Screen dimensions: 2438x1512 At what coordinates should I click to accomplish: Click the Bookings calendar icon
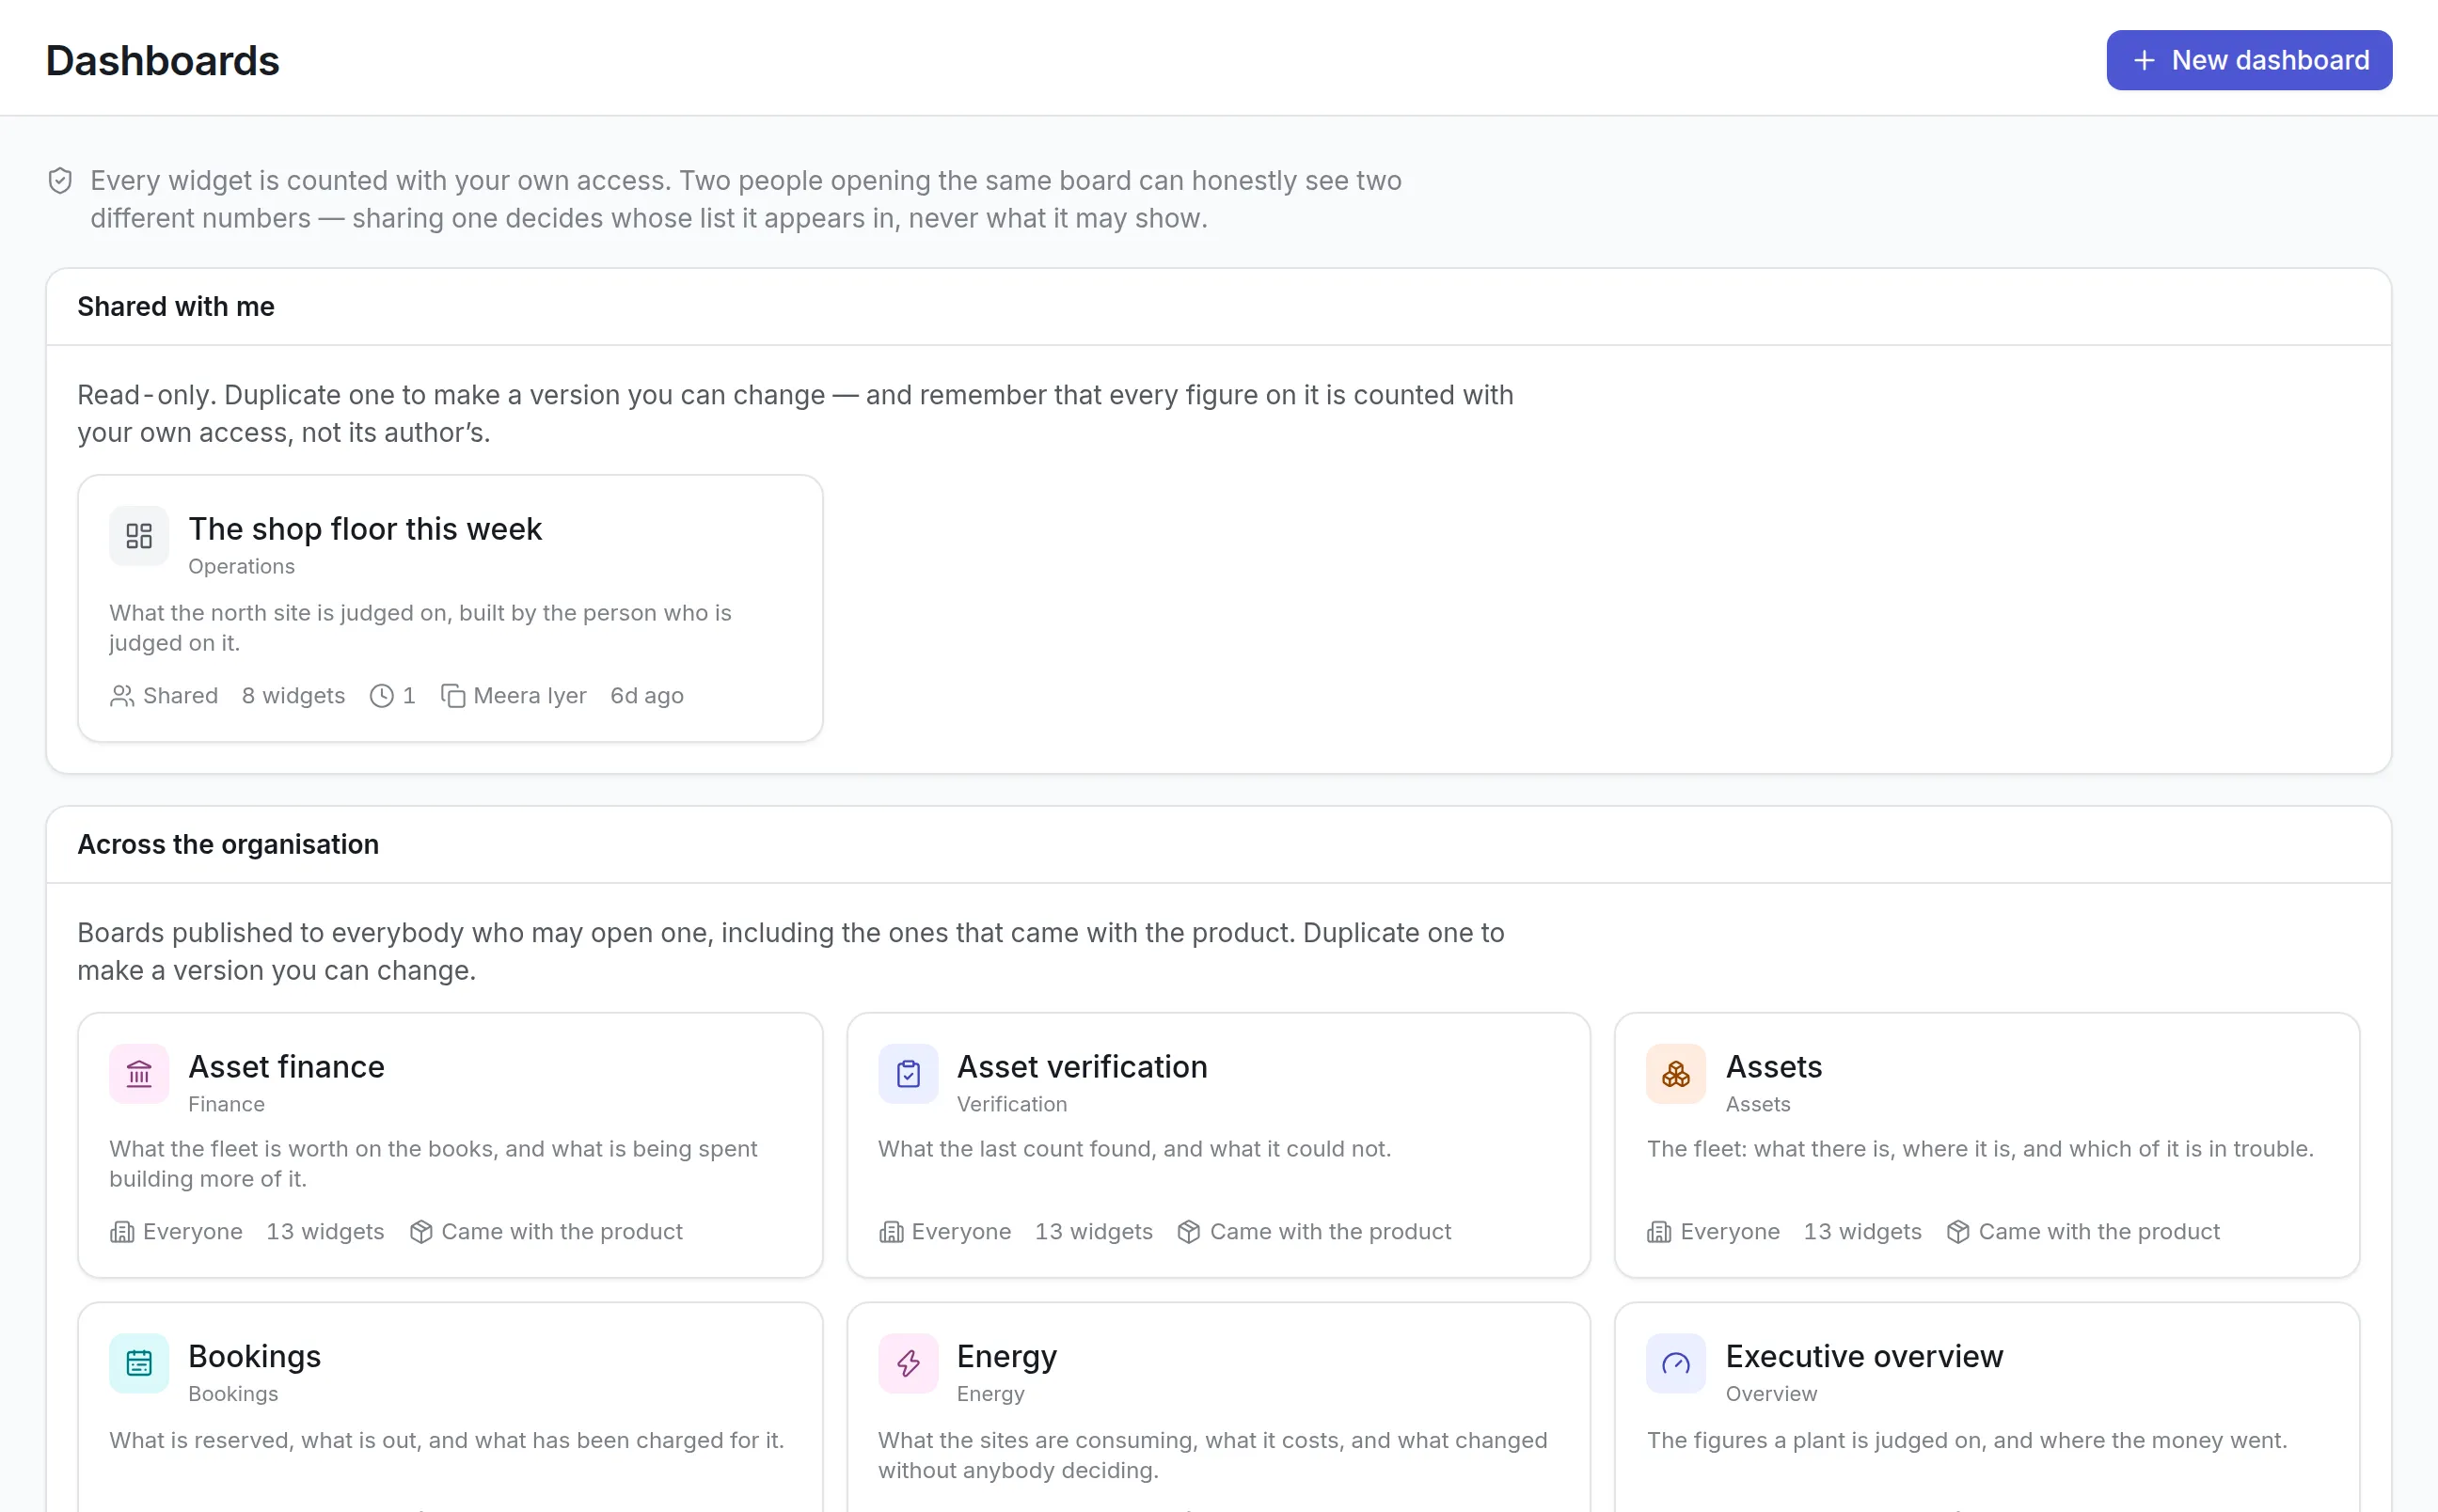pos(139,1363)
